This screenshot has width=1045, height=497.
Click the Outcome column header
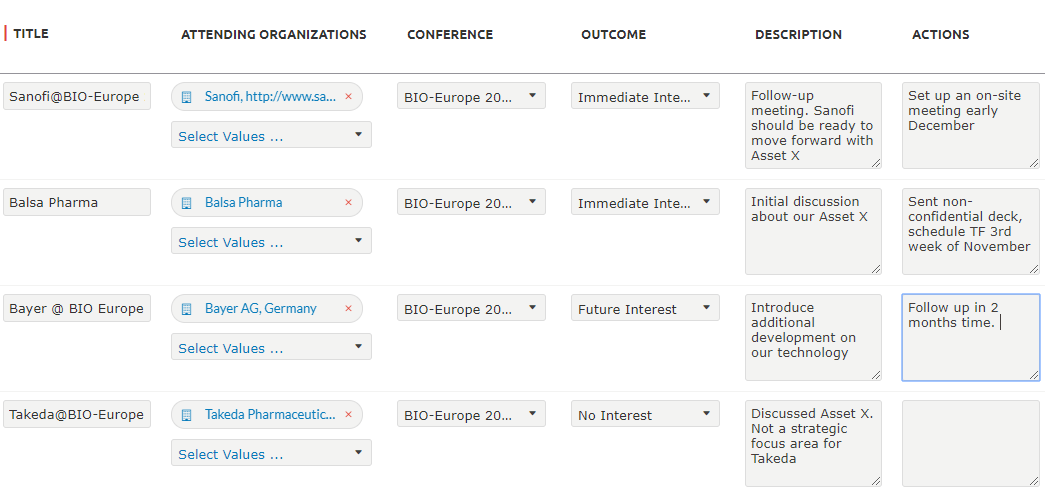point(613,35)
